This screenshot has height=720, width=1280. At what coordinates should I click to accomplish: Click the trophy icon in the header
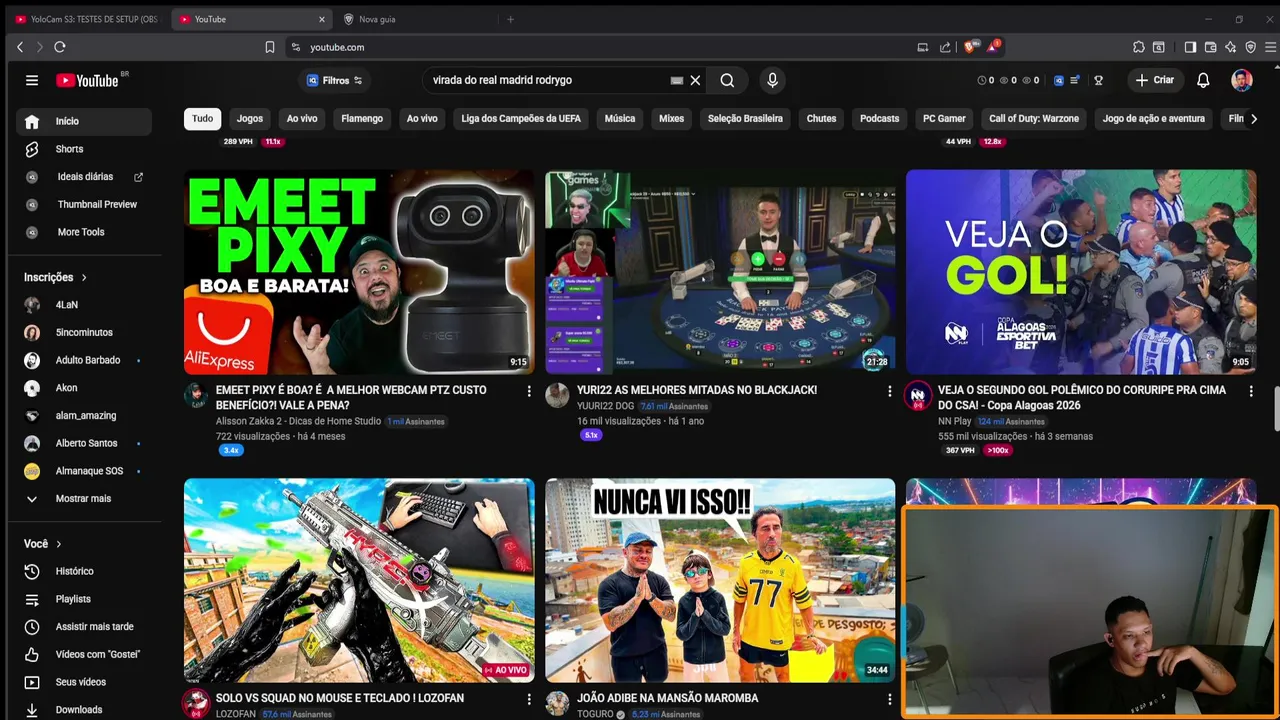(x=1098, y=80)
